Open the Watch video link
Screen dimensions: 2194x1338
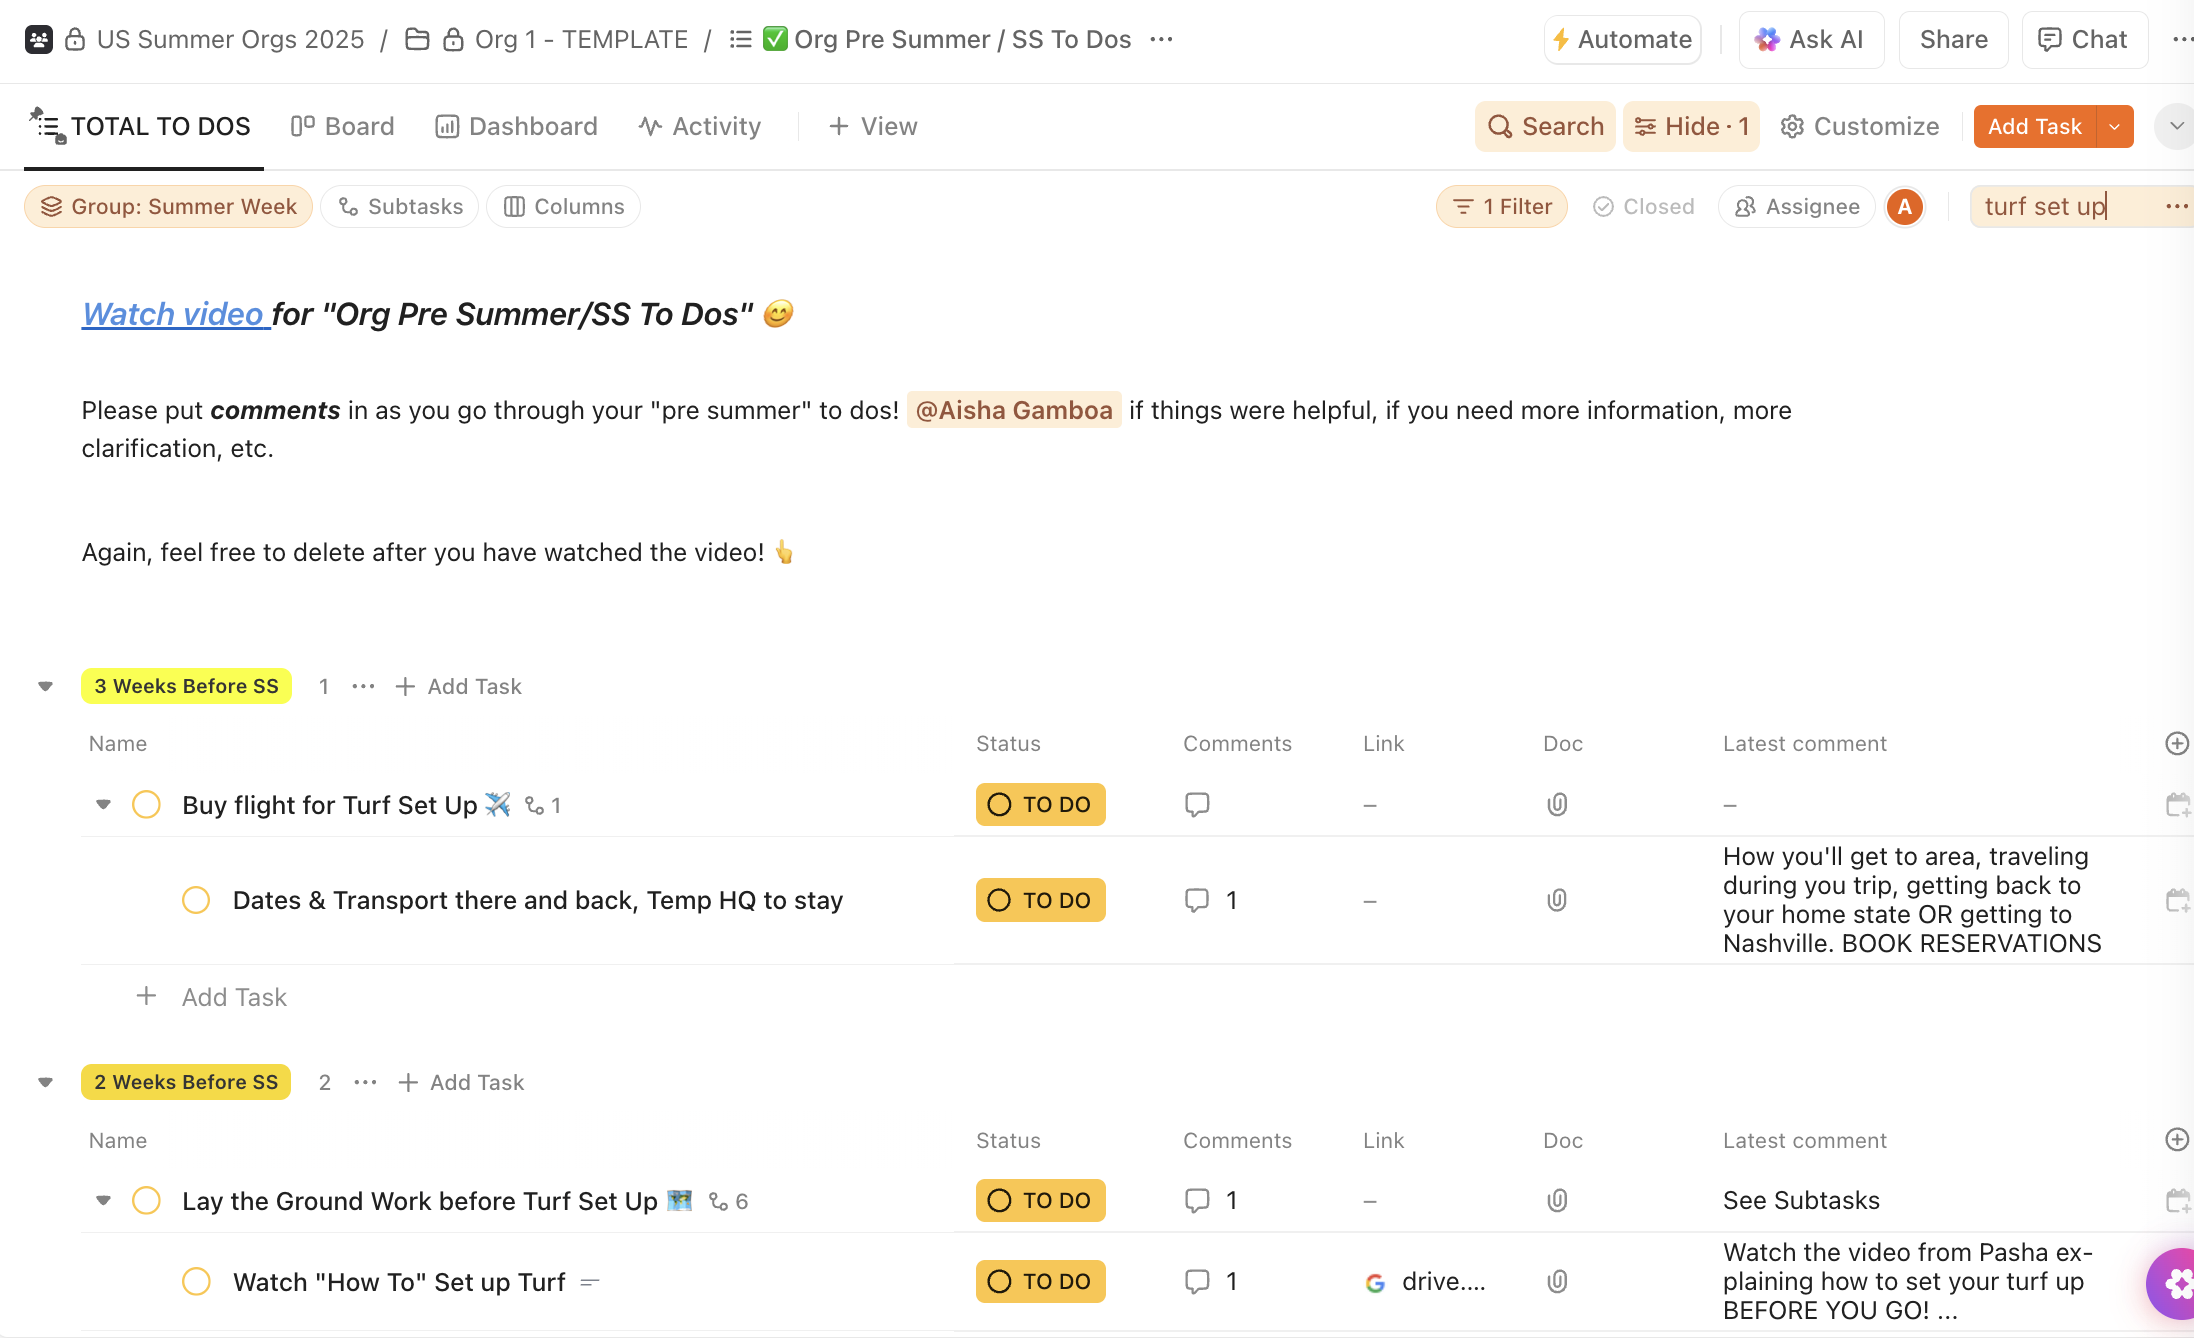coord(174,315)
